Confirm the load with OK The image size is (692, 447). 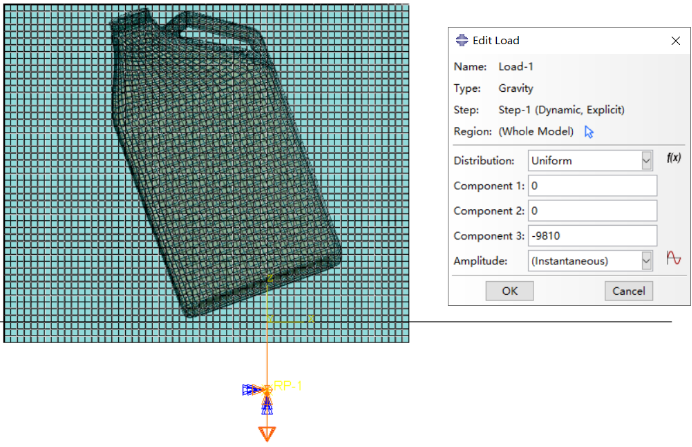[x=510, y=291]
